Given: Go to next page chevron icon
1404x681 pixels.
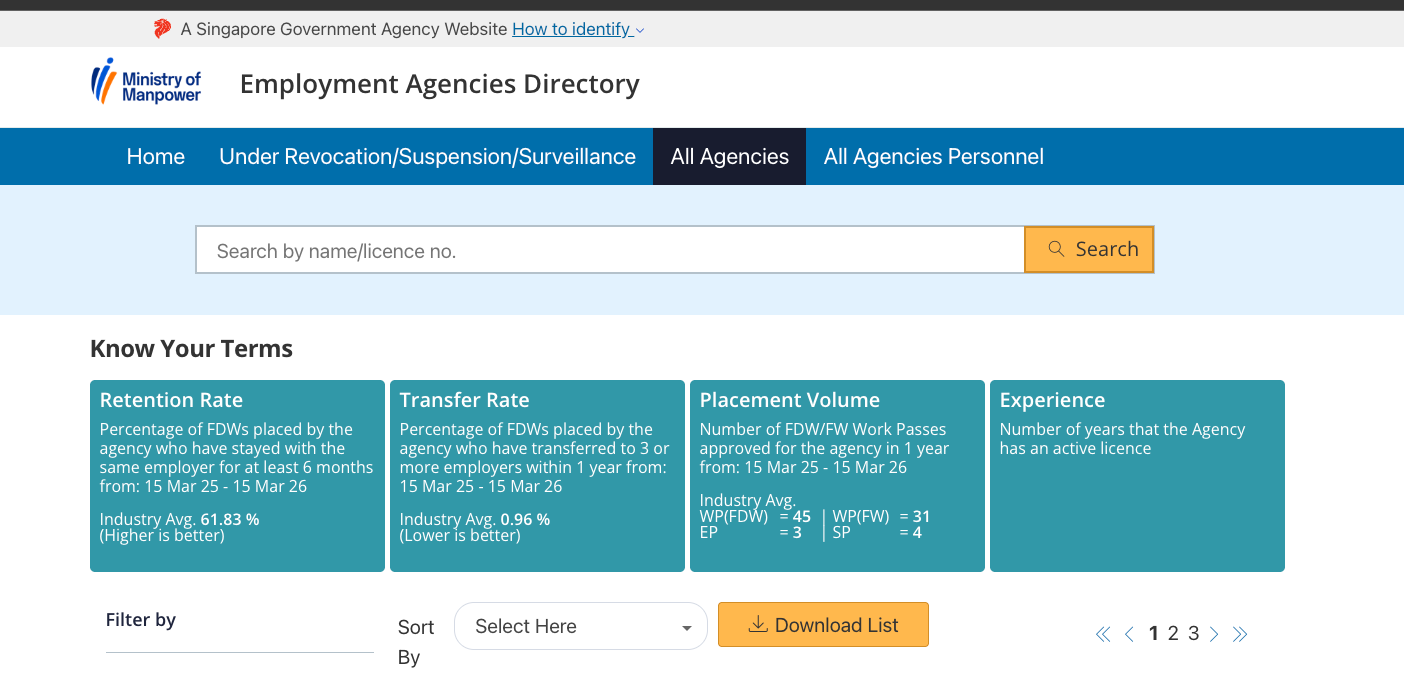Looking at the screenshot, I should tap(1214, 634).
